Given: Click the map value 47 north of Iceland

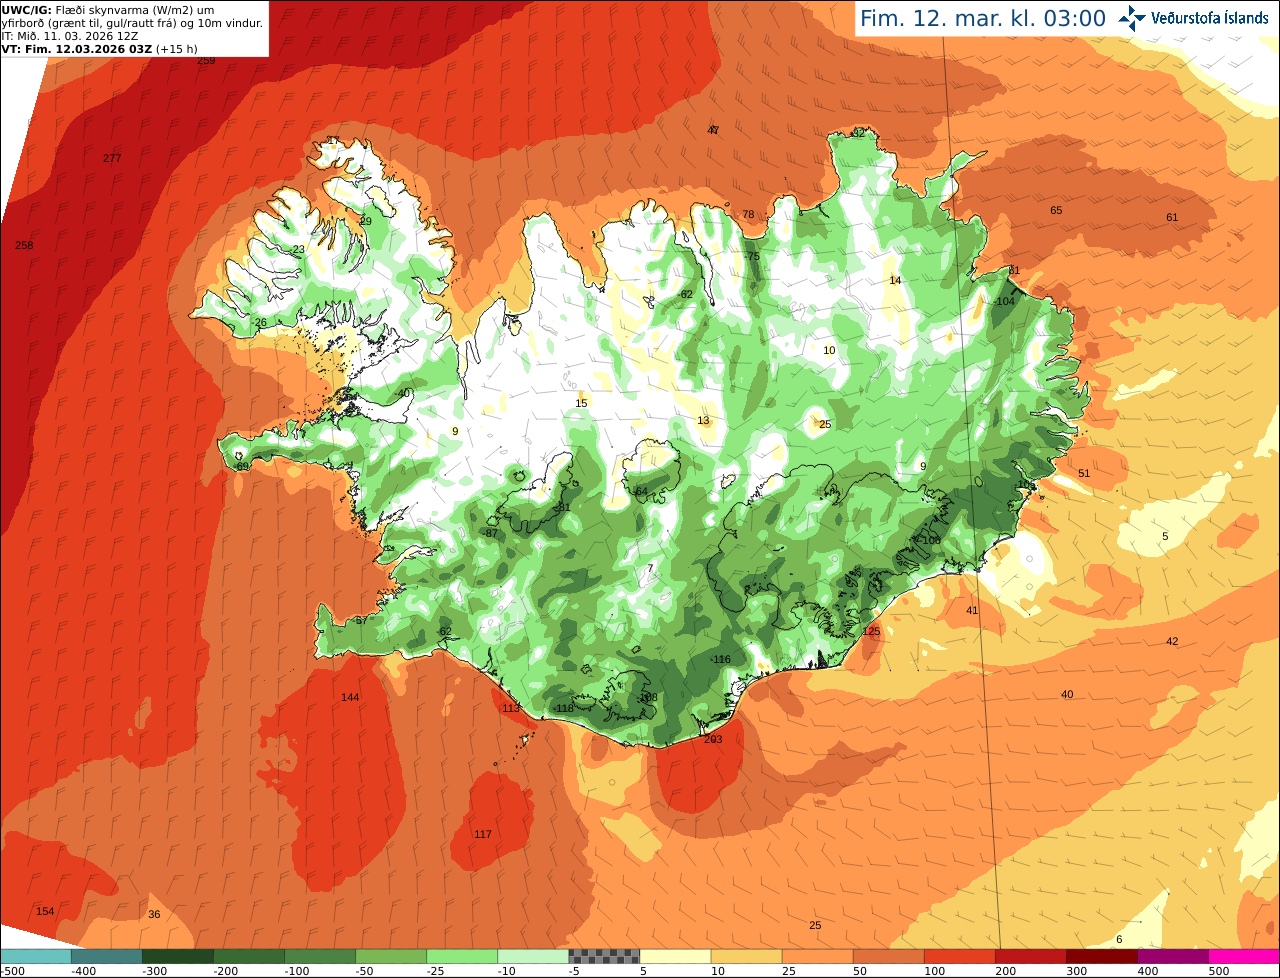Looking at the screenshot, I should 713,130.
